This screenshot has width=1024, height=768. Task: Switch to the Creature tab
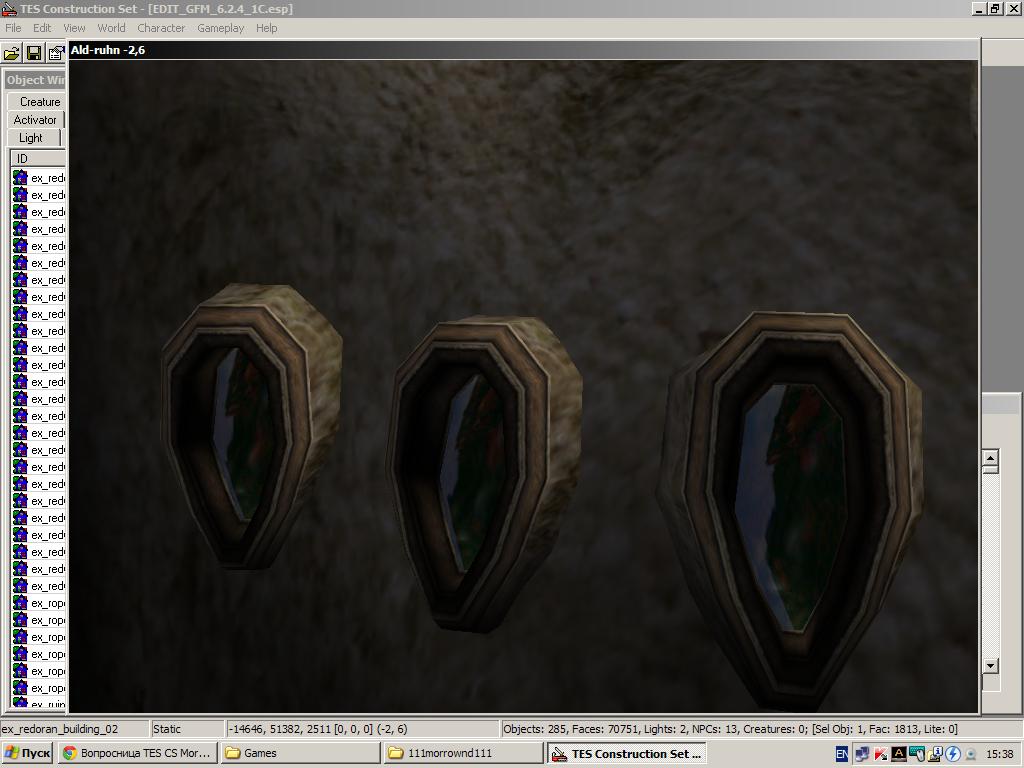coord(38,102)
